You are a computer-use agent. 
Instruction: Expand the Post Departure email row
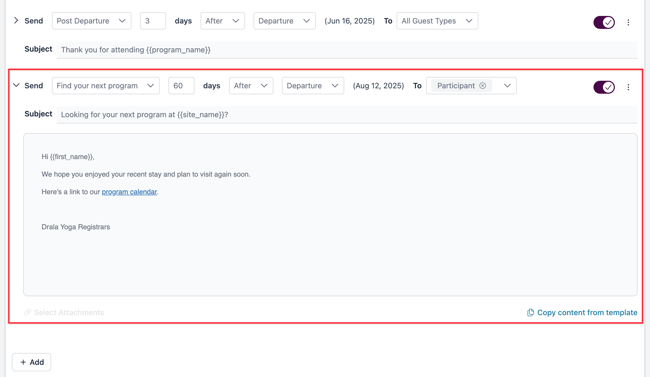click(x=16, y=20)
